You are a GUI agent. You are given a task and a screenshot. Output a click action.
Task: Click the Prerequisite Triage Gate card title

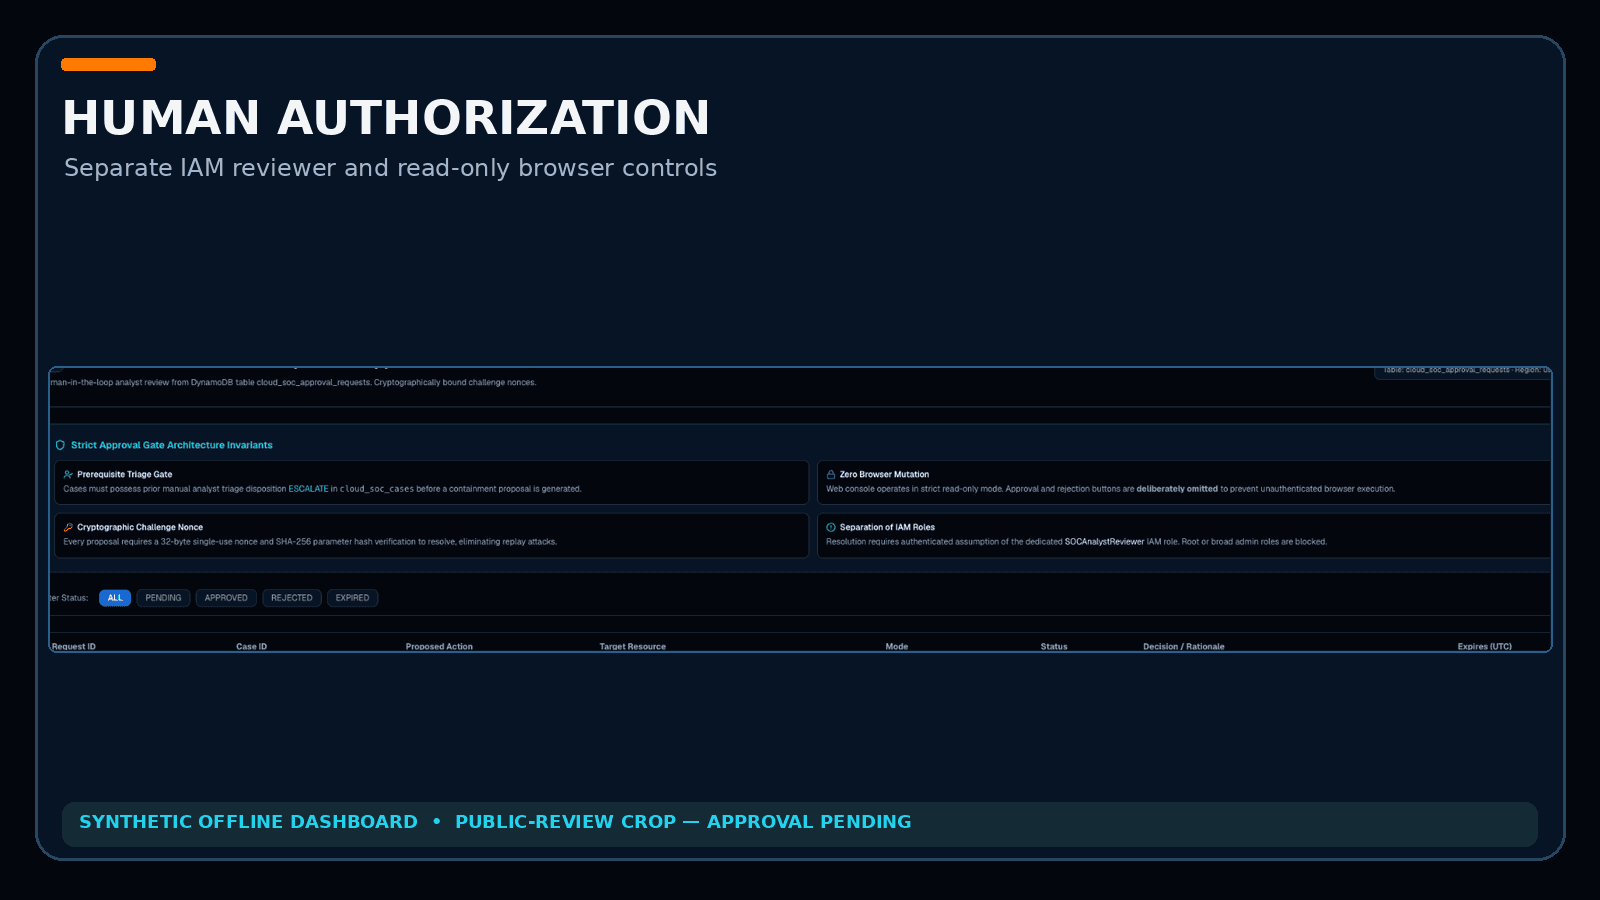click(125, 475)
